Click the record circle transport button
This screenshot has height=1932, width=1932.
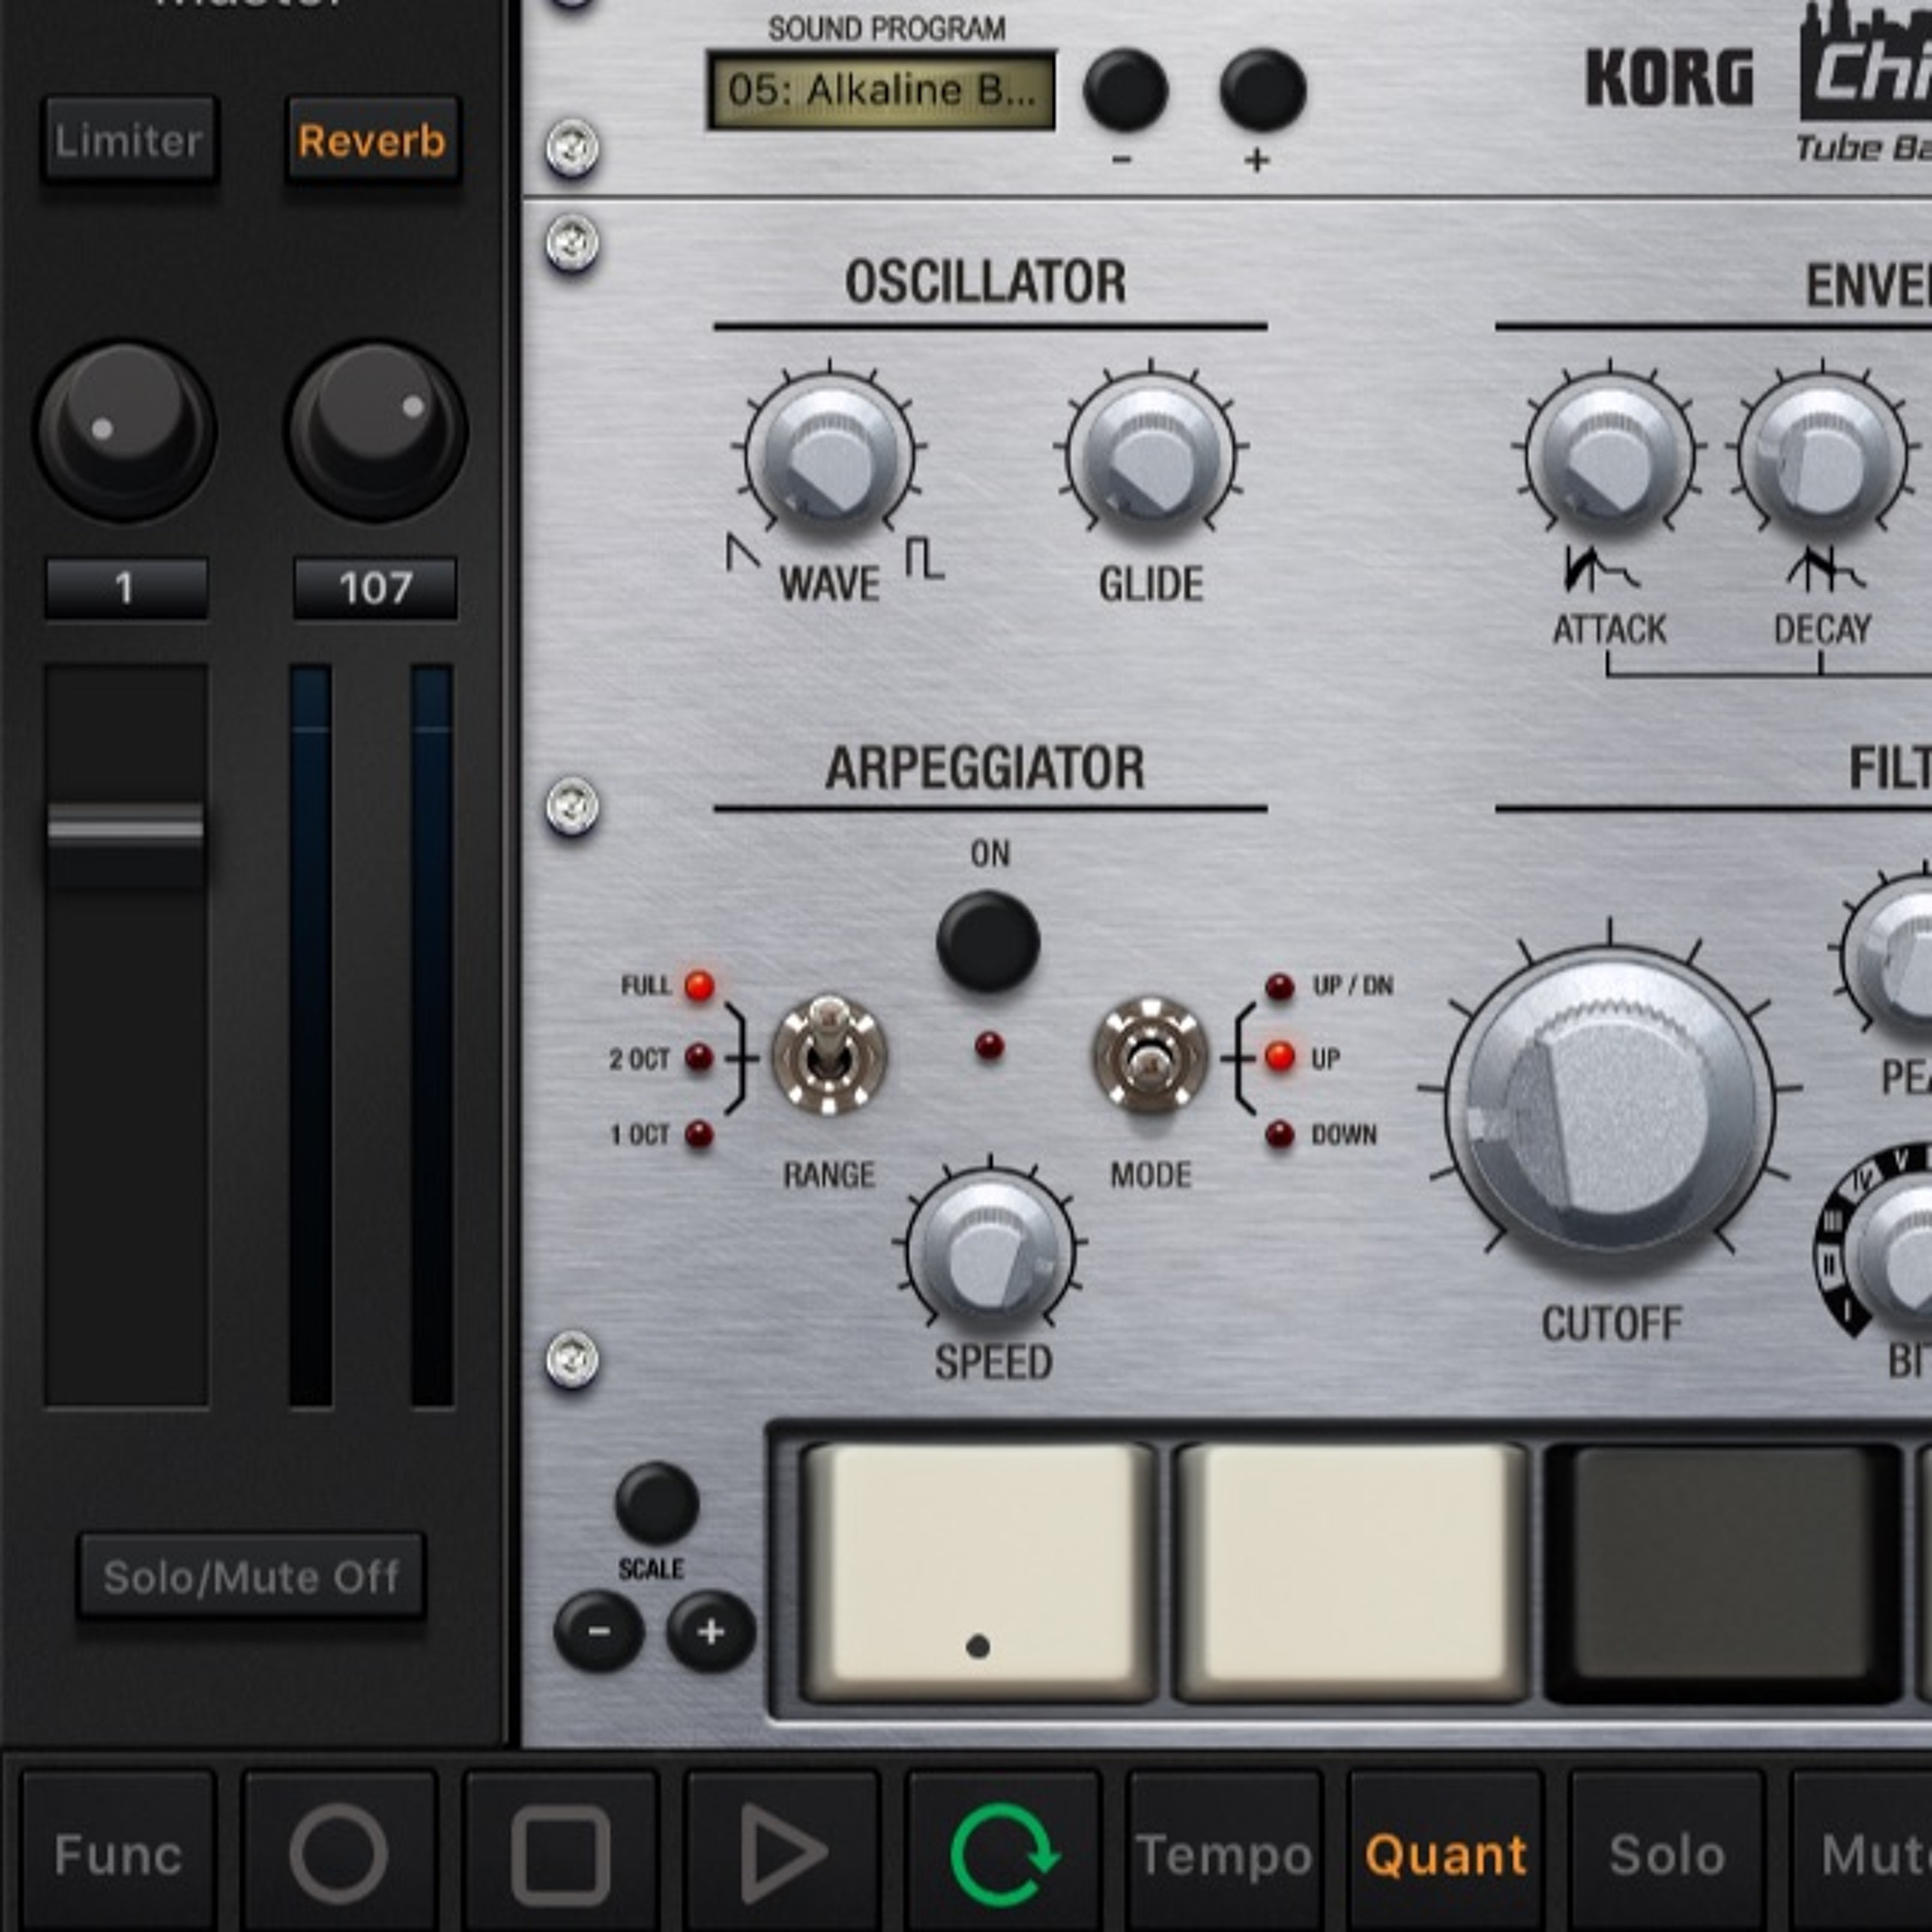click(x=338, y=1853)
